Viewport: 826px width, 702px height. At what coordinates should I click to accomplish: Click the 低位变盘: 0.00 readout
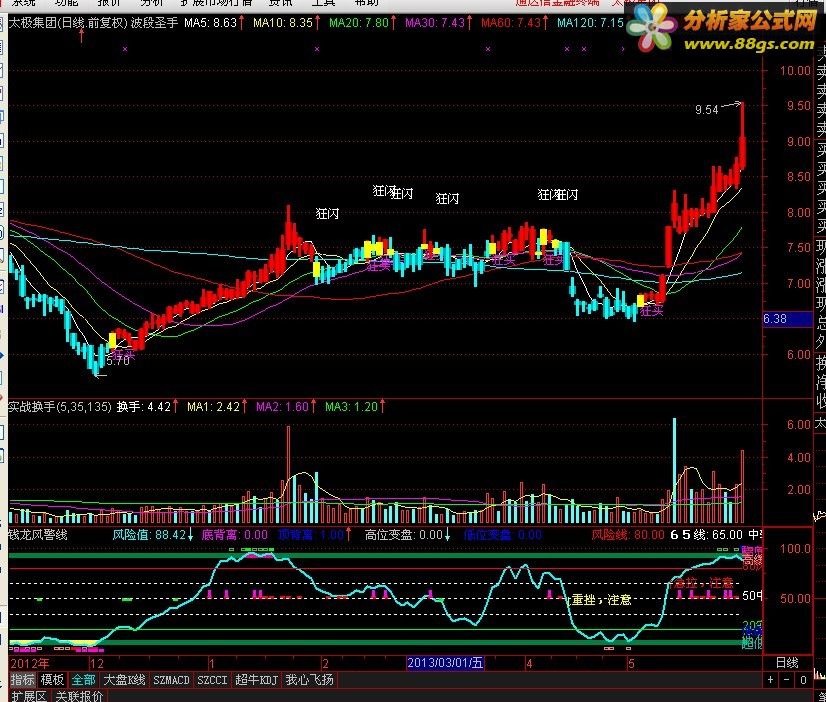(x=503, y=535)
